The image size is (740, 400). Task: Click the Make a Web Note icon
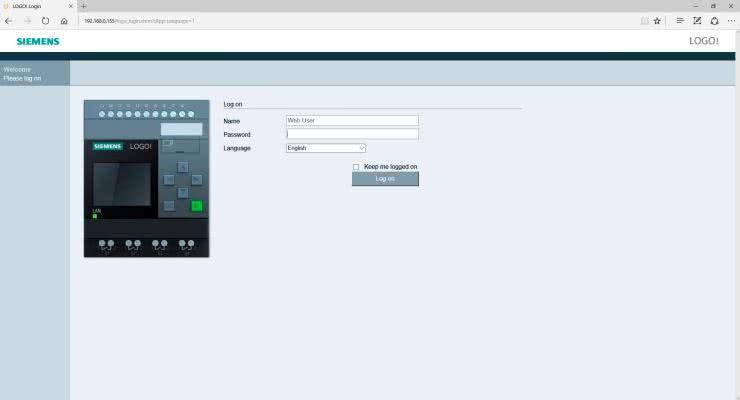[697, 20]
